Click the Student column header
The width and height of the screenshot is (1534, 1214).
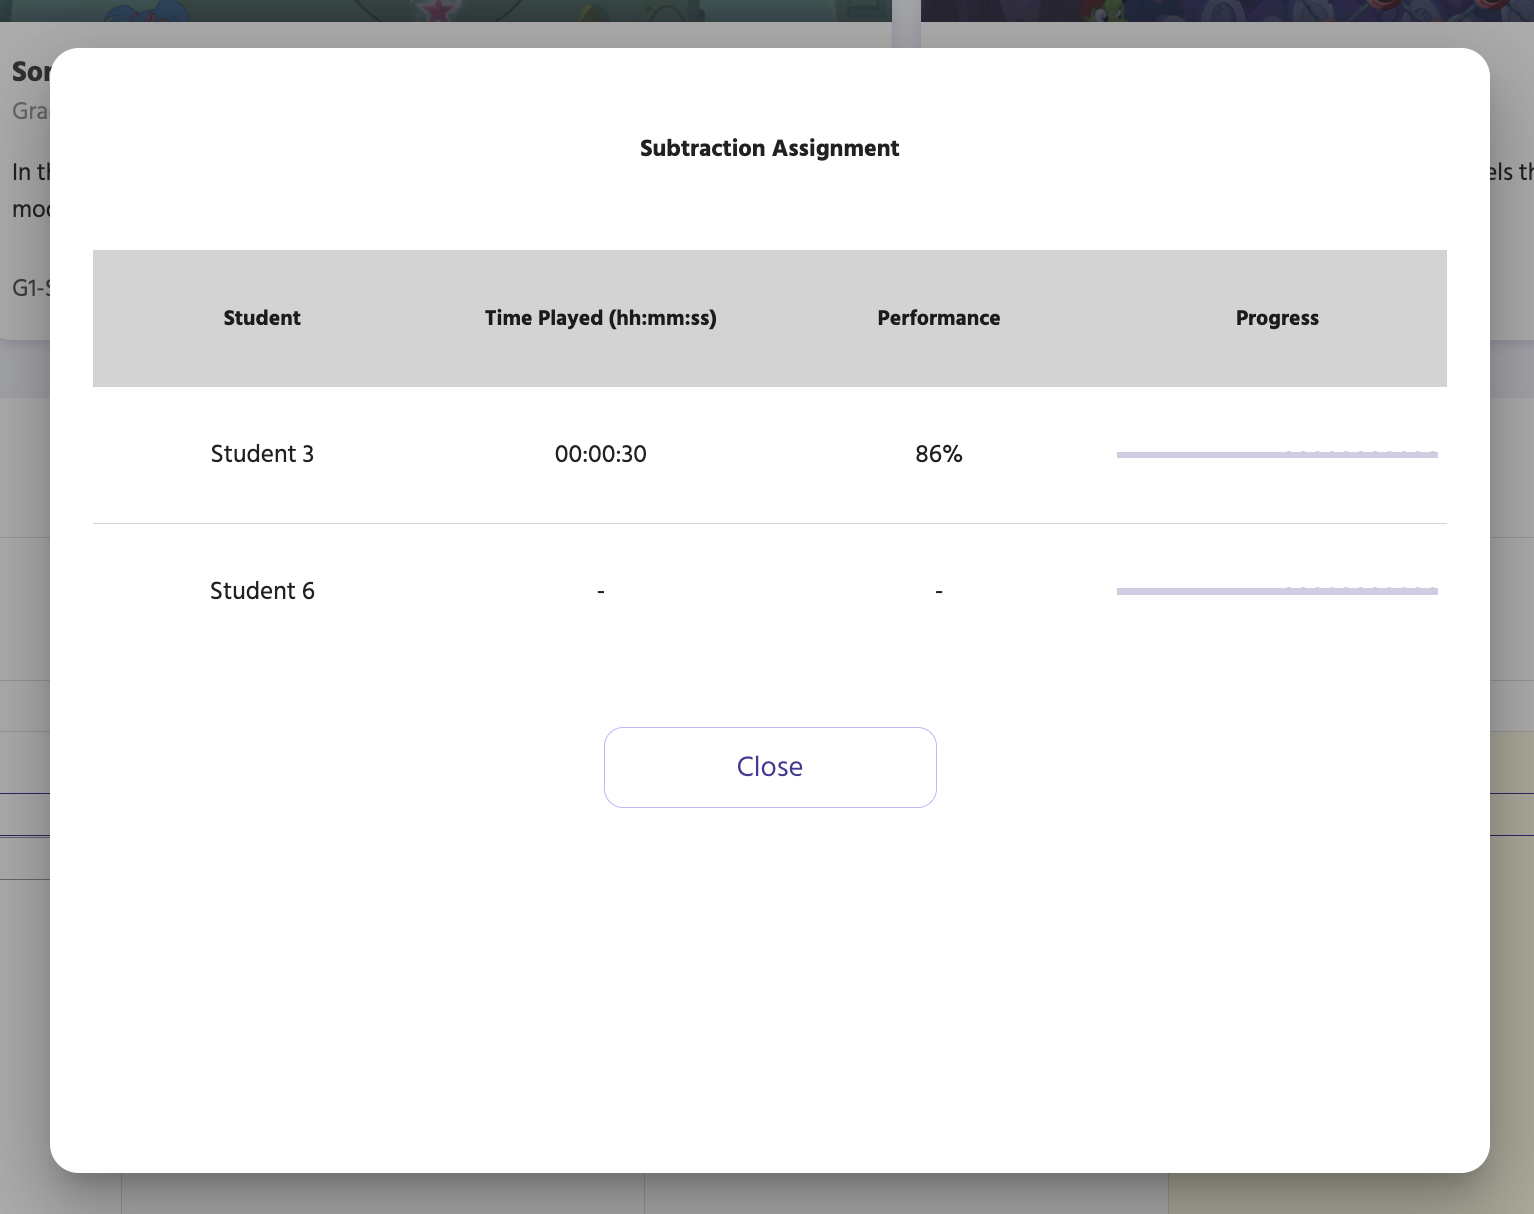pyautogui.click(x=261, y=318)
